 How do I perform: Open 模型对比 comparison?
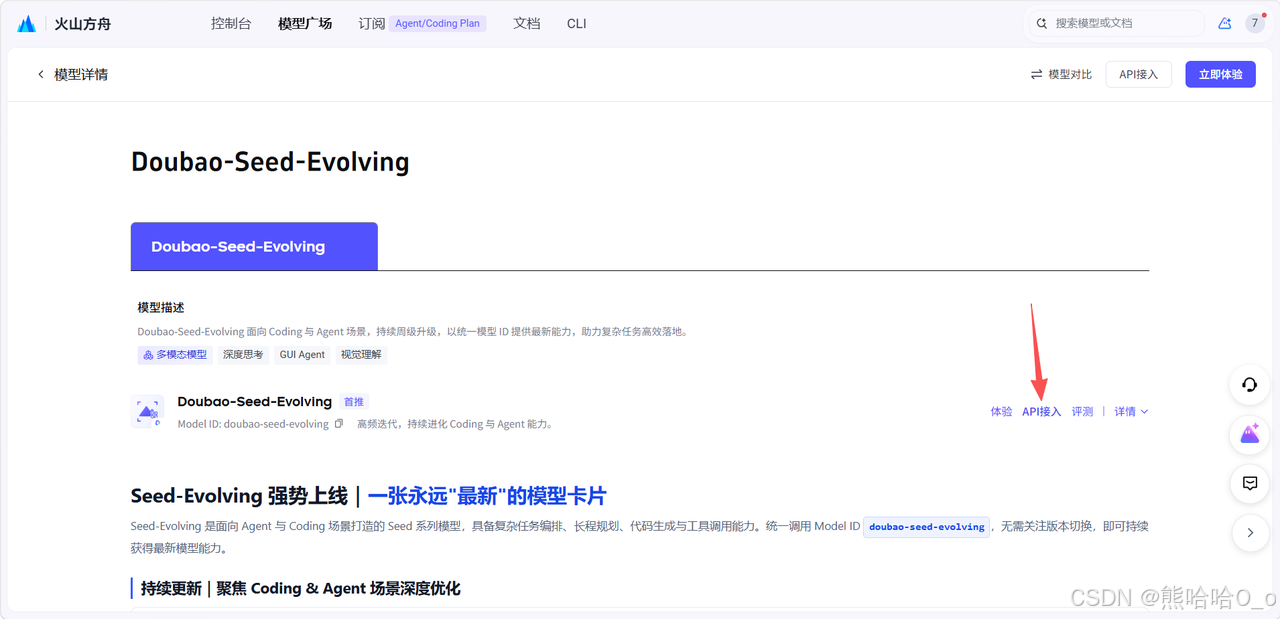click(1061, 74)
